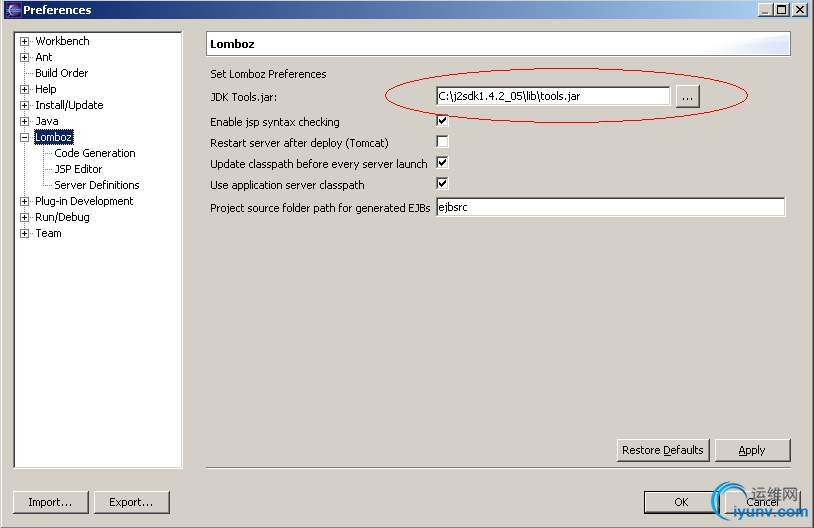Expand the Java tree node
This screenshot has height=528, width=814.
tap(24, 121)
